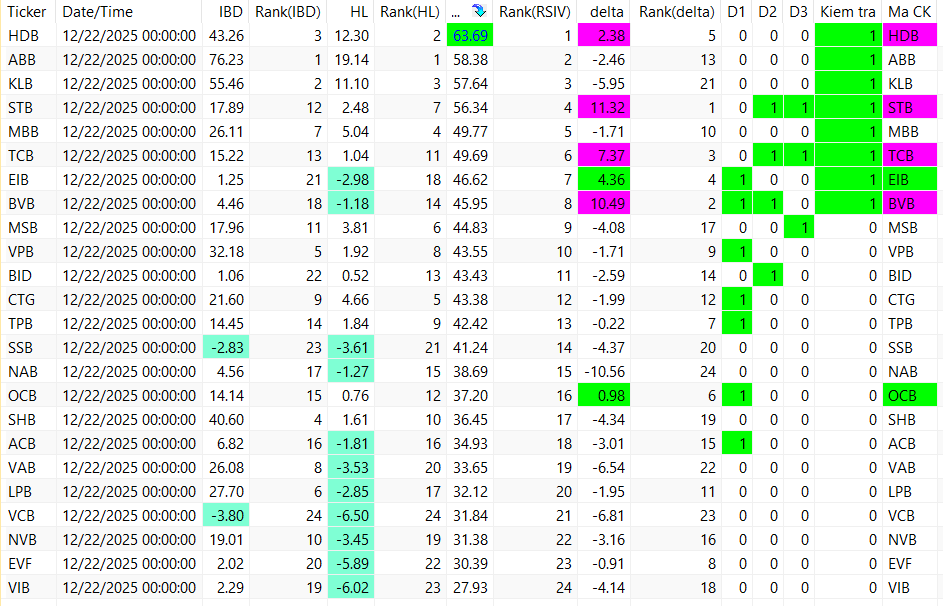Click the Rank(delta) column header
This screenshot has height=606, width=943.
(x=677, y=11)
